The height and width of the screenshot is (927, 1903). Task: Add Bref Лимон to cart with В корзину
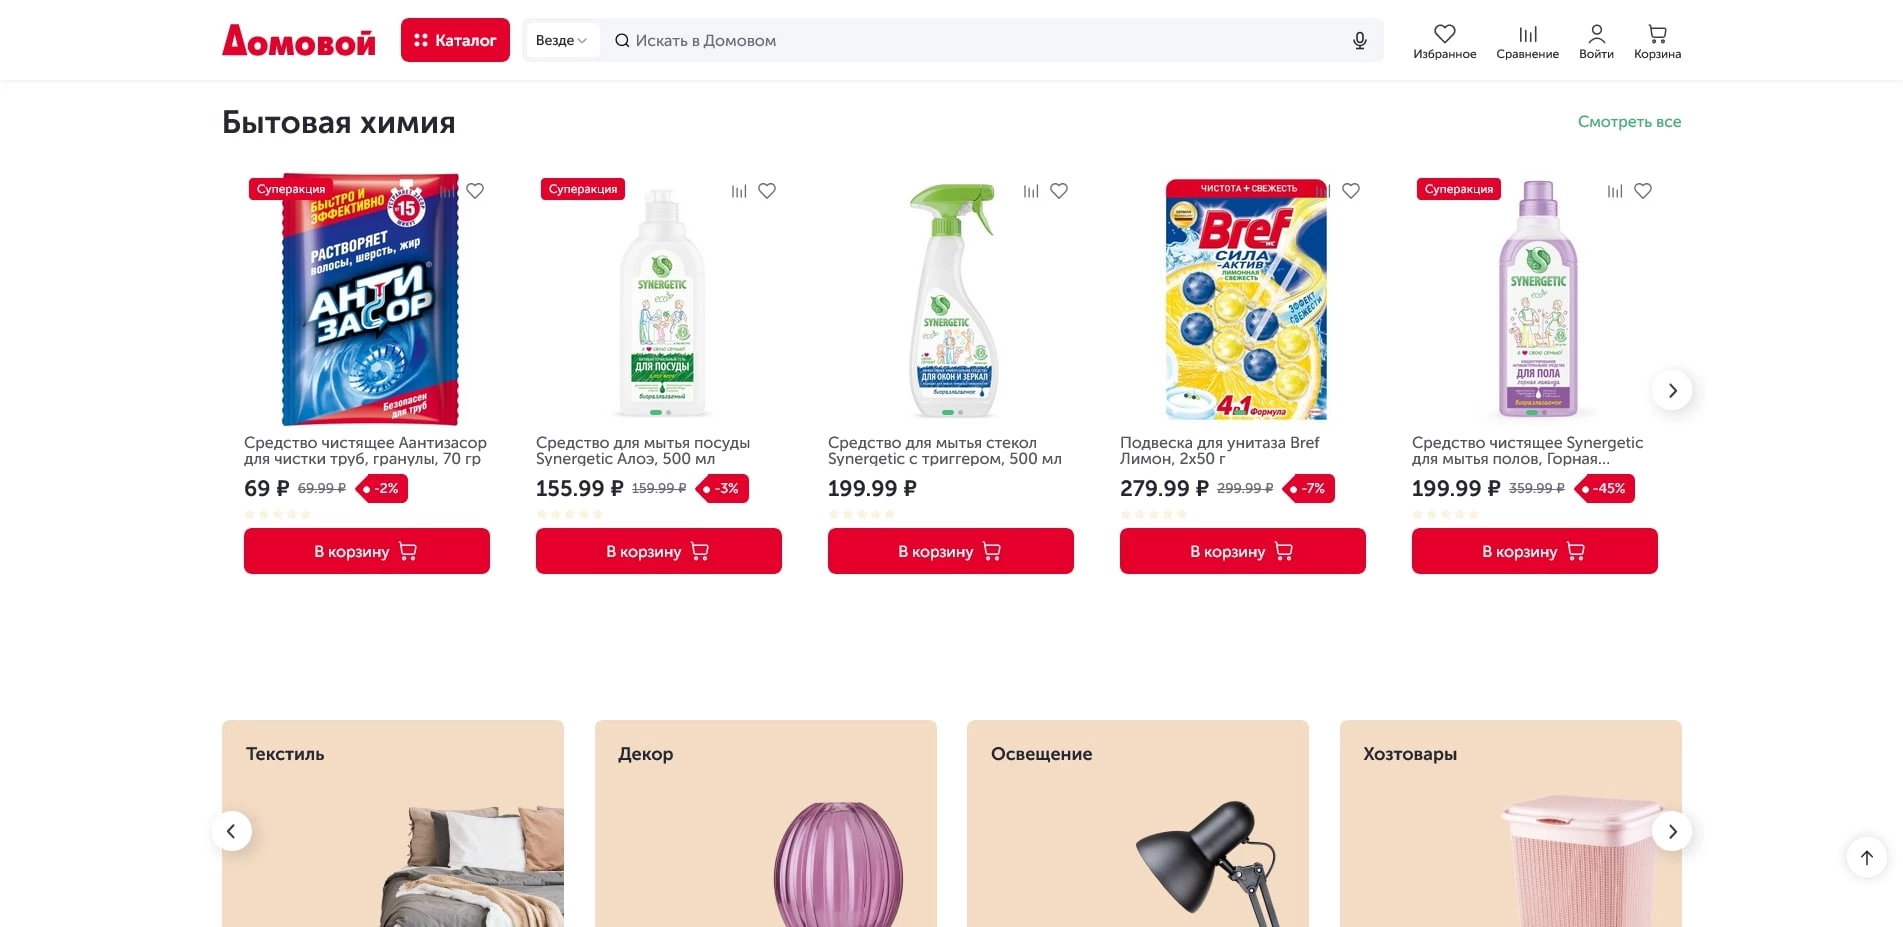point(1242,551)
